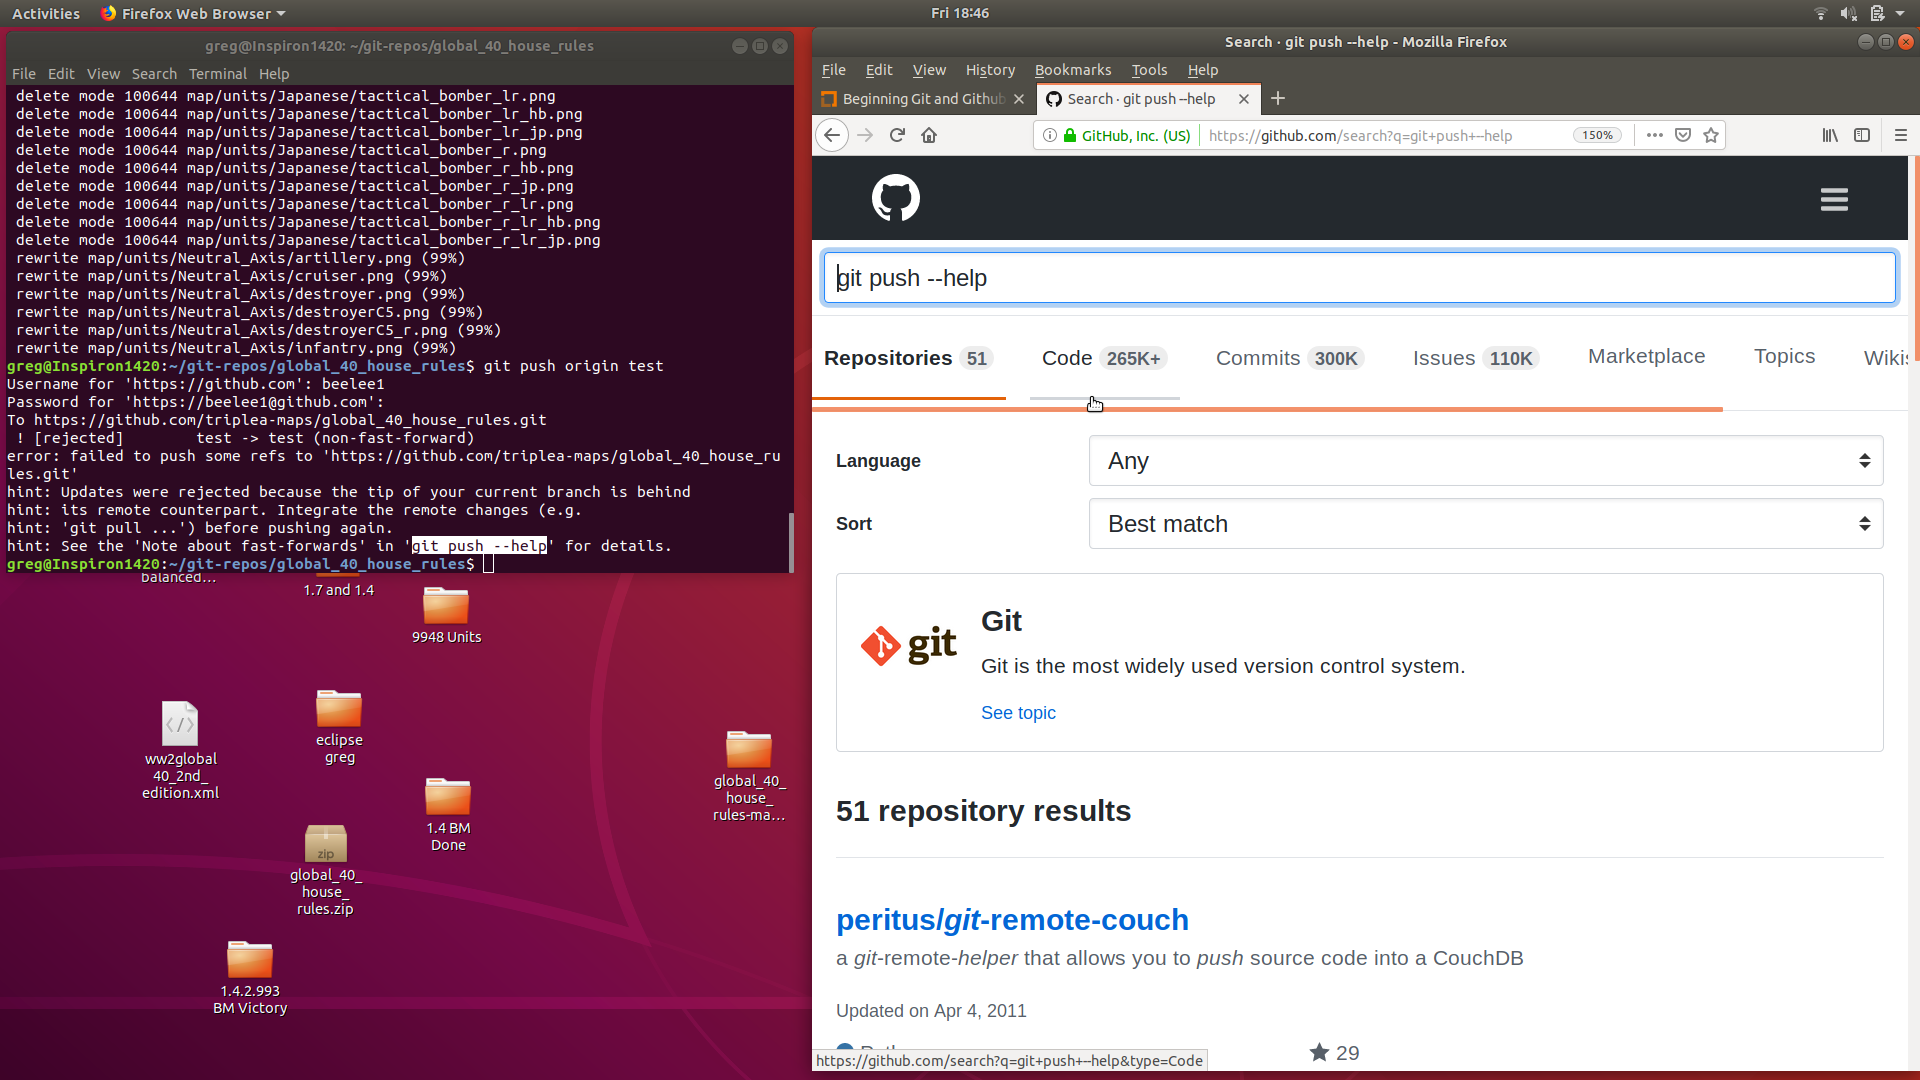Open page actions three-dot menu
The height and width of the screenshot is (1080, 1920).
pyautogui.click(x=1655, y=135)
